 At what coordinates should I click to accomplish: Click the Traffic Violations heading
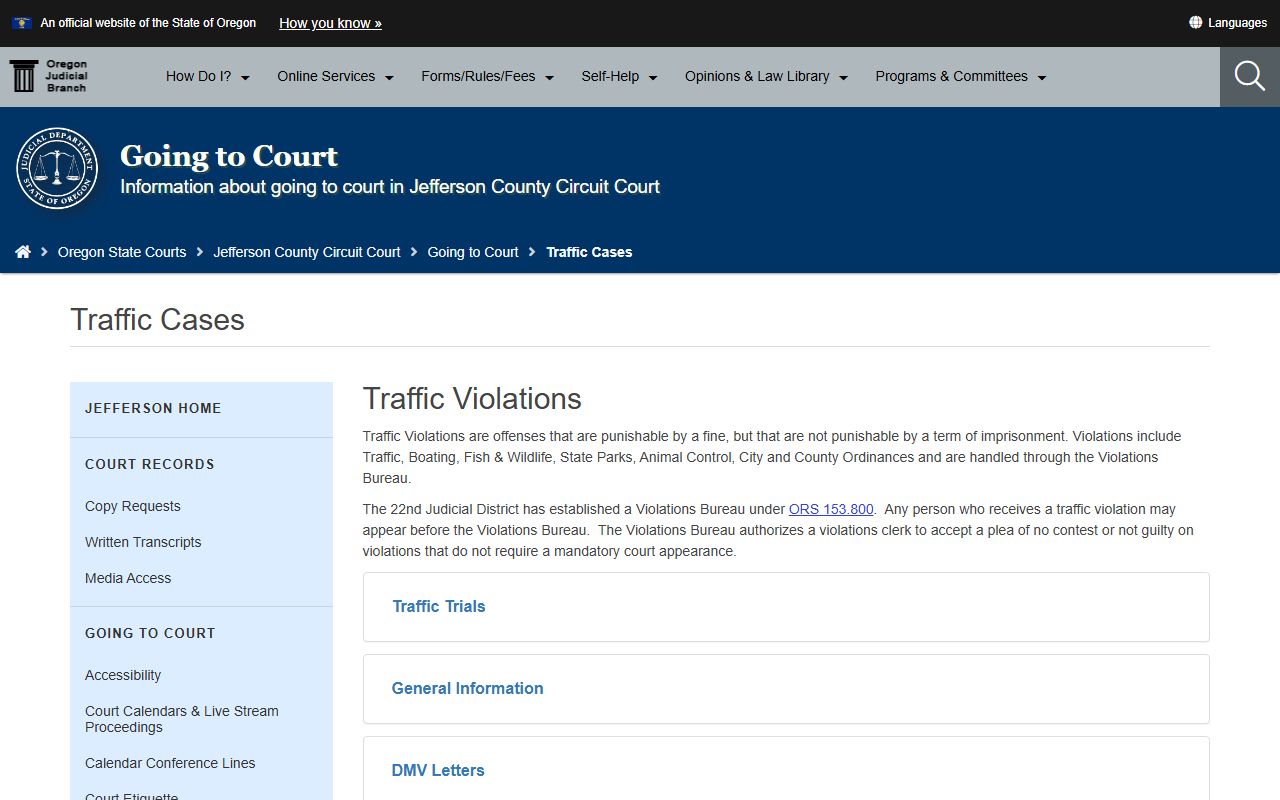tap(472, 398)
